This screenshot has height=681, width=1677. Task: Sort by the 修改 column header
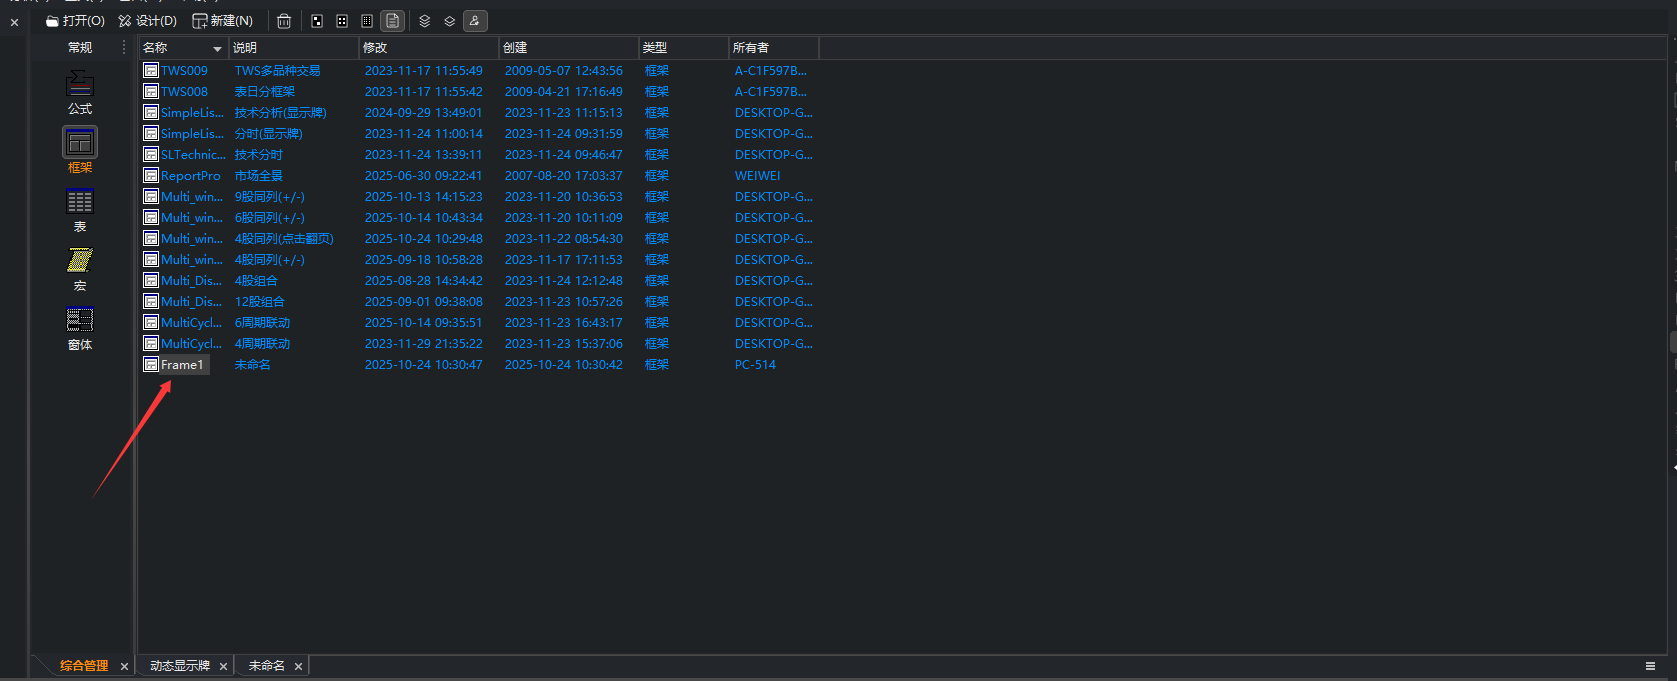429,48
